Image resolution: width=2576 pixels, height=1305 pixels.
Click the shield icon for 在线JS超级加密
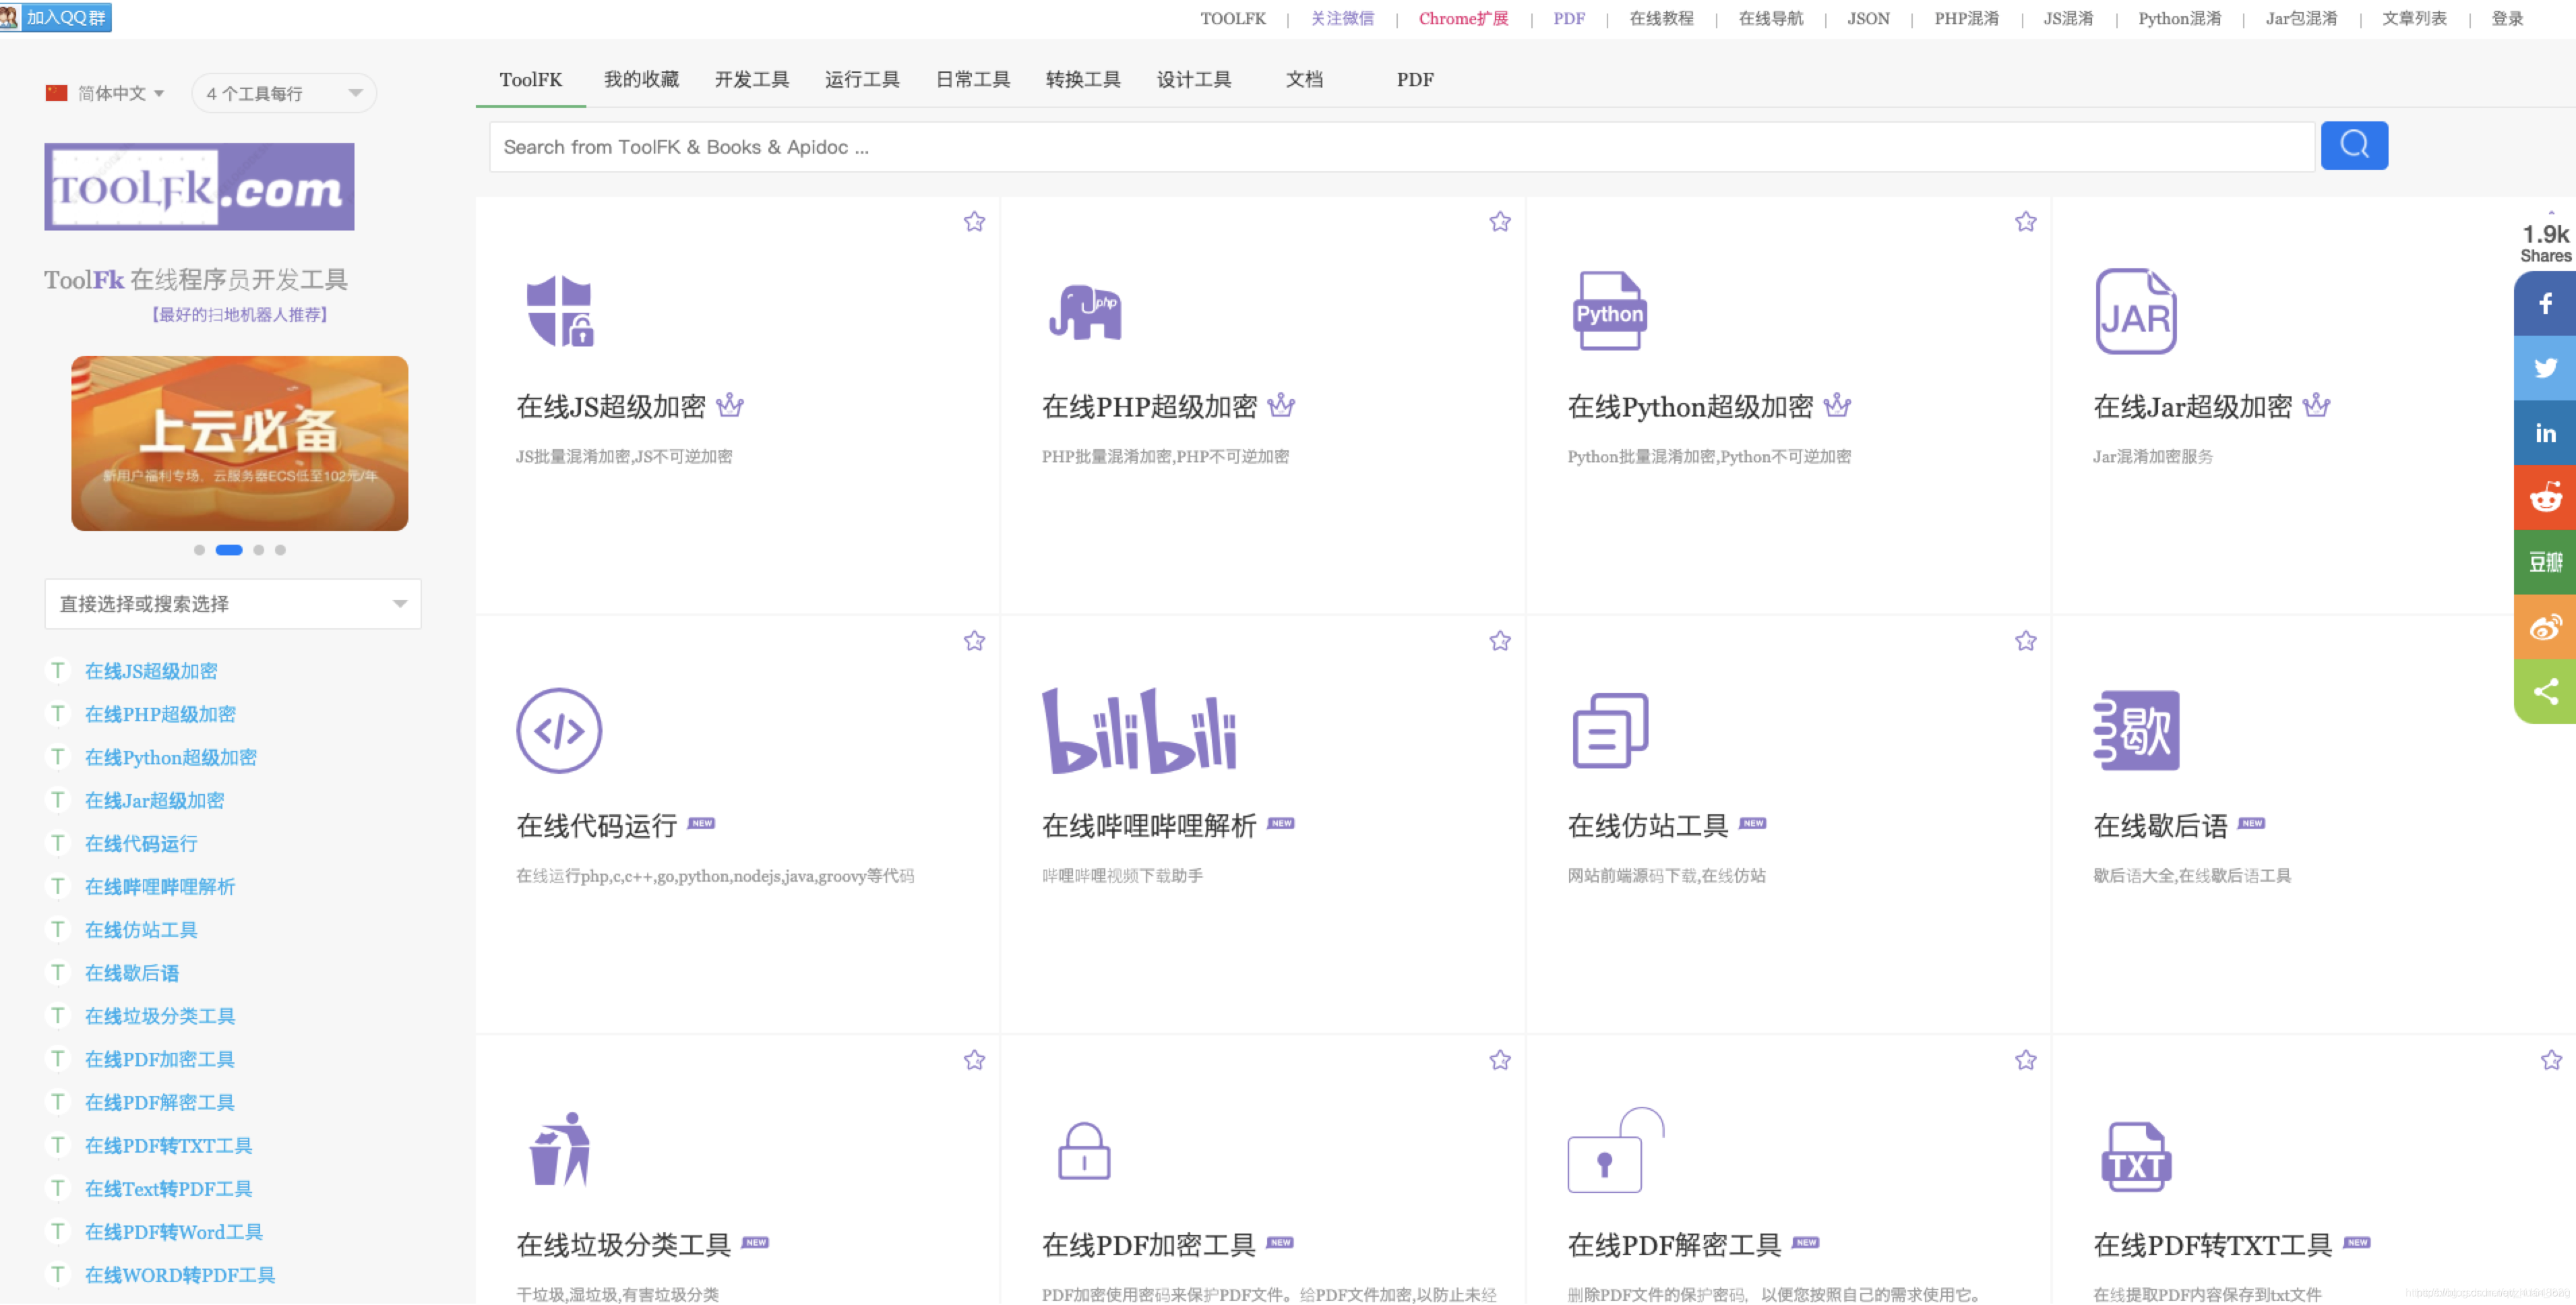(559, 311)
